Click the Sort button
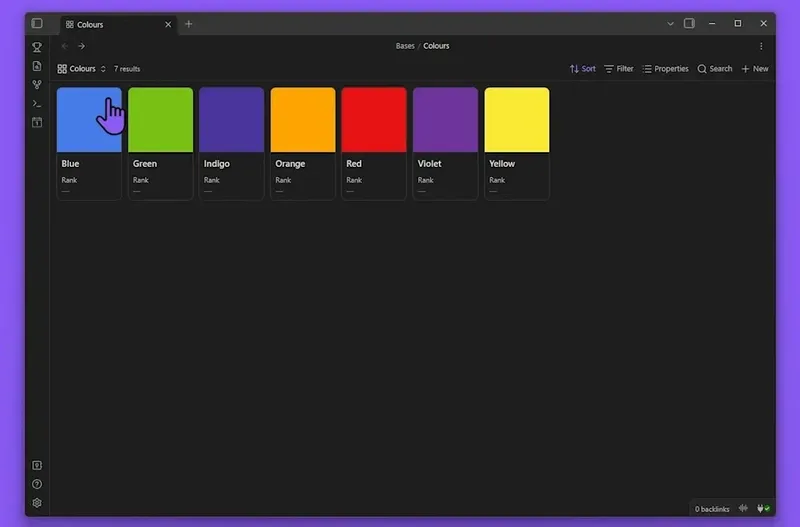 point(583,69)
